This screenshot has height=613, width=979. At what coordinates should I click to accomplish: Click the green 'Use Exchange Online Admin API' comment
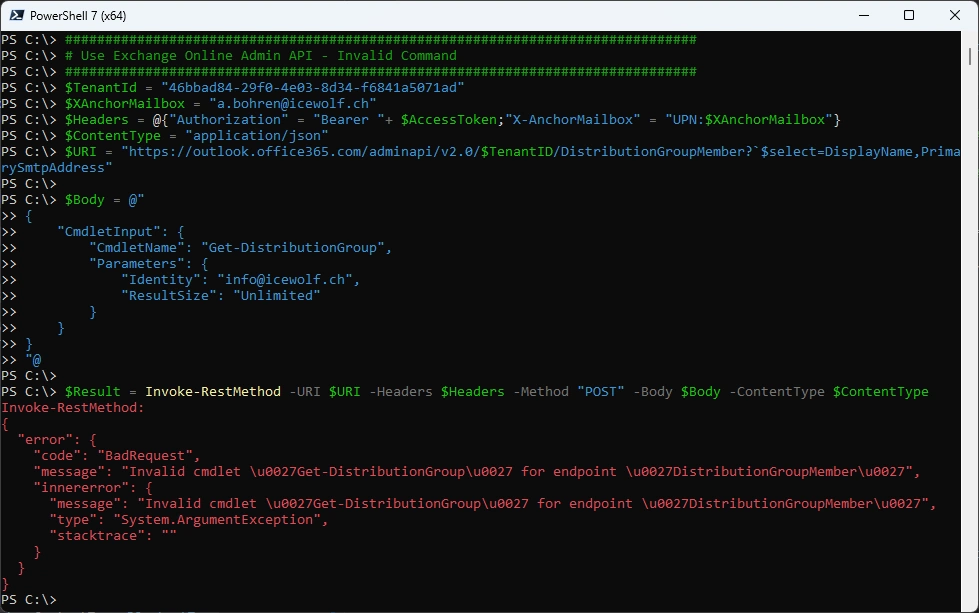[260, 56]
